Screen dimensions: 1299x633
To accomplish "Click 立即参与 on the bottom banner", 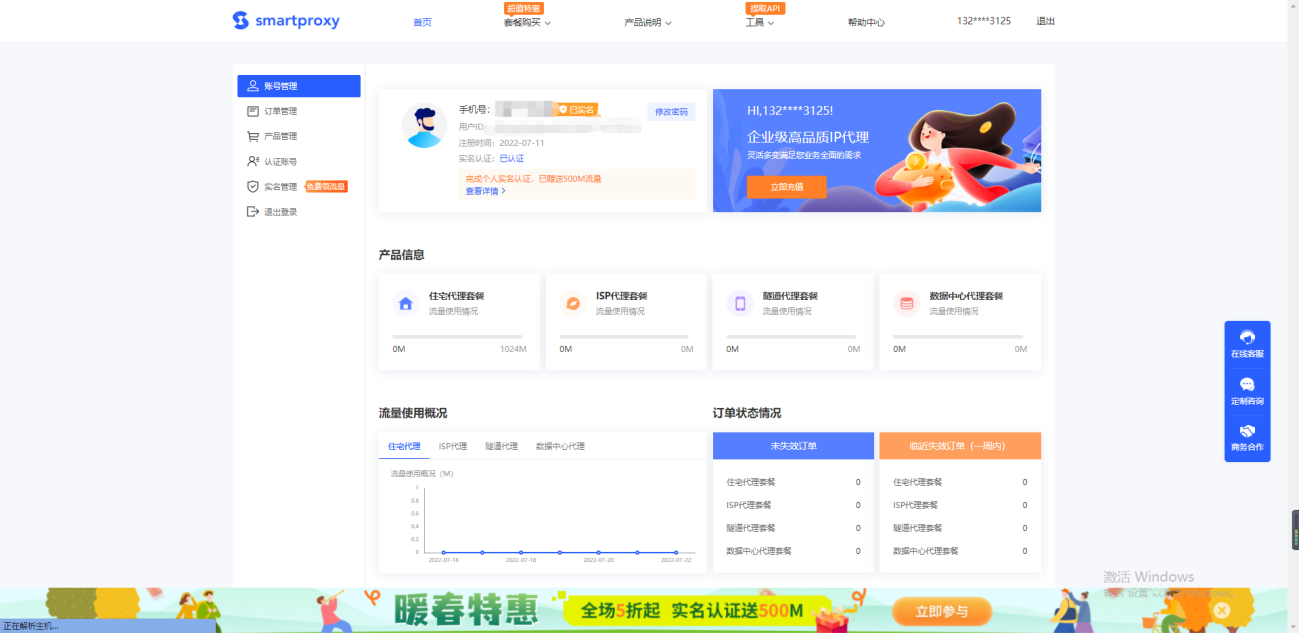I will (x=940, y=610).
